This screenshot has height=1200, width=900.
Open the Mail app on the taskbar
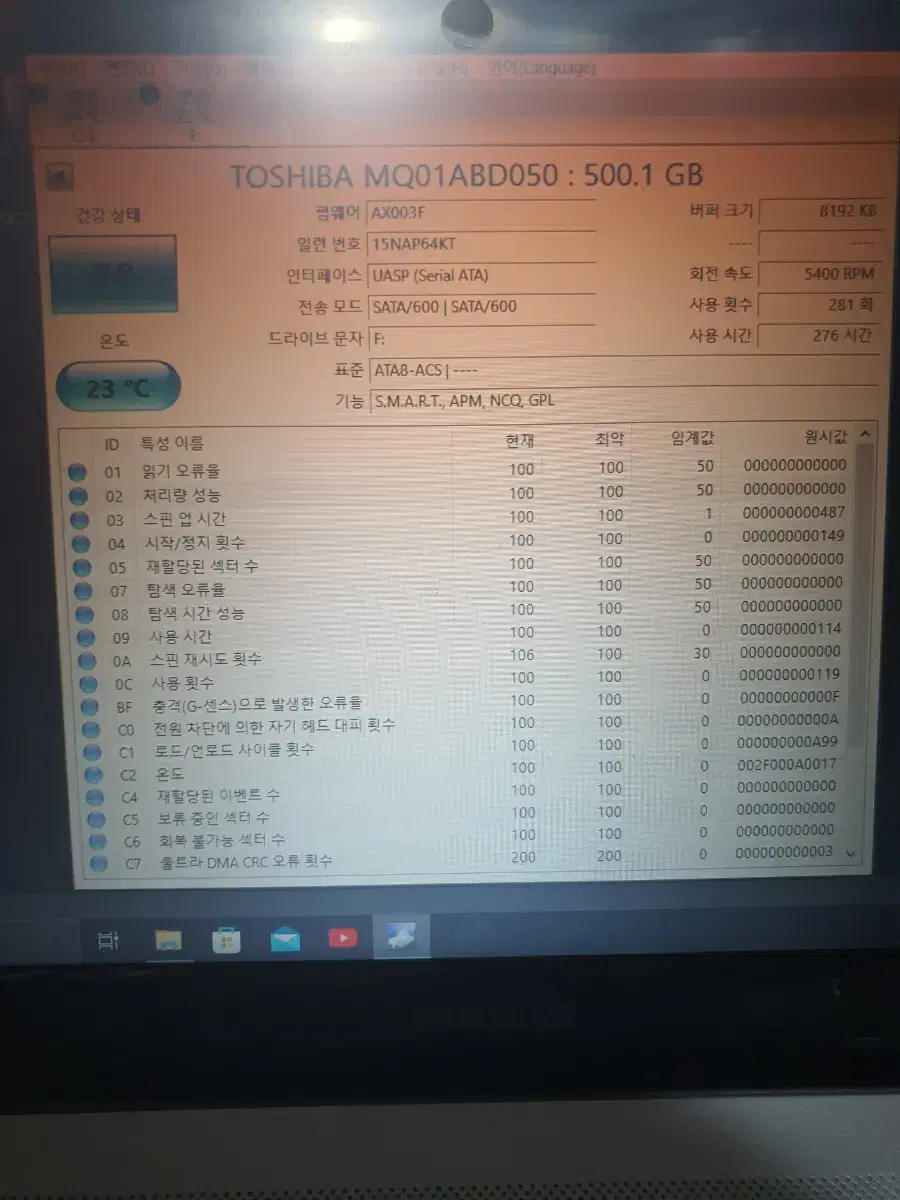pos(285,940)
